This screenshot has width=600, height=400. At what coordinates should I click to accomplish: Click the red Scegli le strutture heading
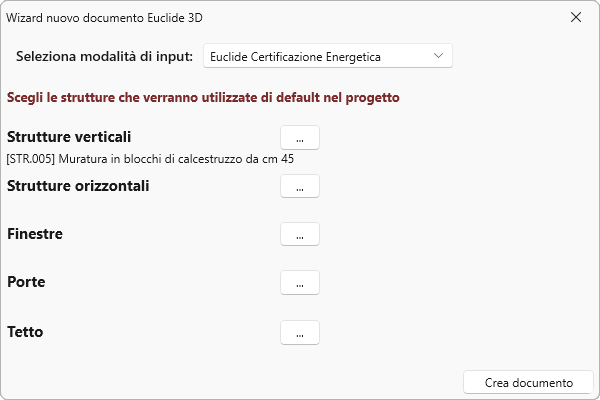pos(203,98)
